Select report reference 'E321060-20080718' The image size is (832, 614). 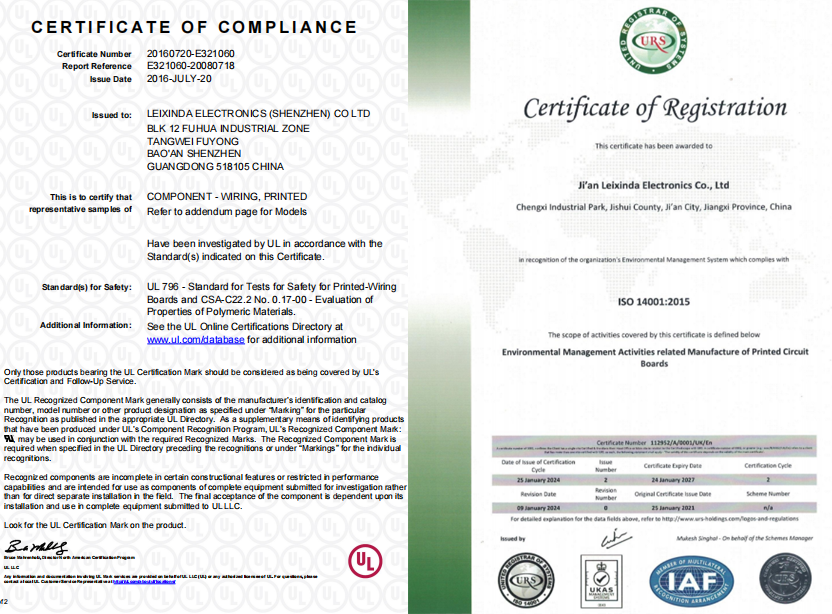click(190, 66)
